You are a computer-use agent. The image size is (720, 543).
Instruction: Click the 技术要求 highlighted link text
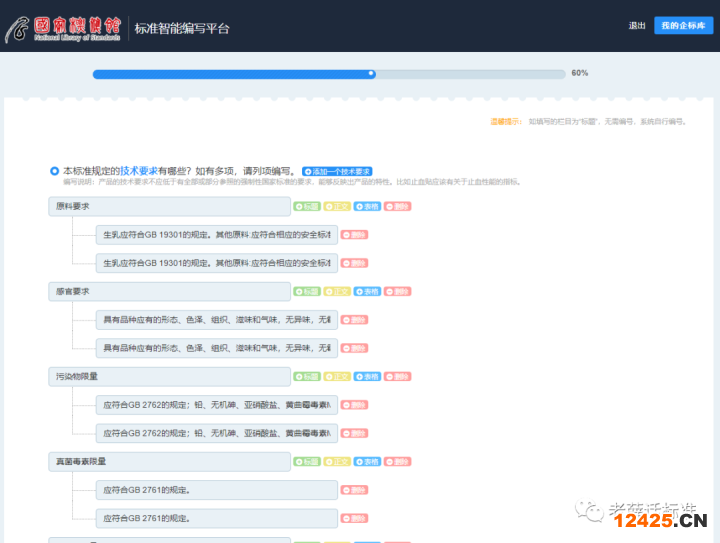[x=138, y=171]
